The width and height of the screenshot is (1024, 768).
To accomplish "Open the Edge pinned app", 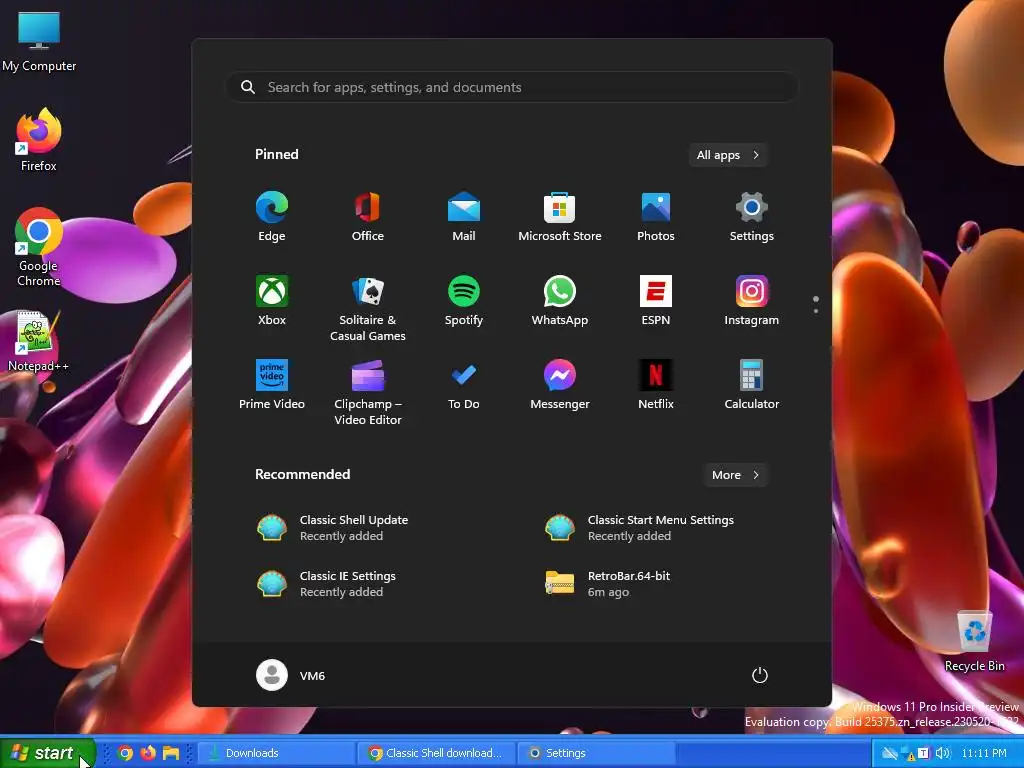I will 272,216.
